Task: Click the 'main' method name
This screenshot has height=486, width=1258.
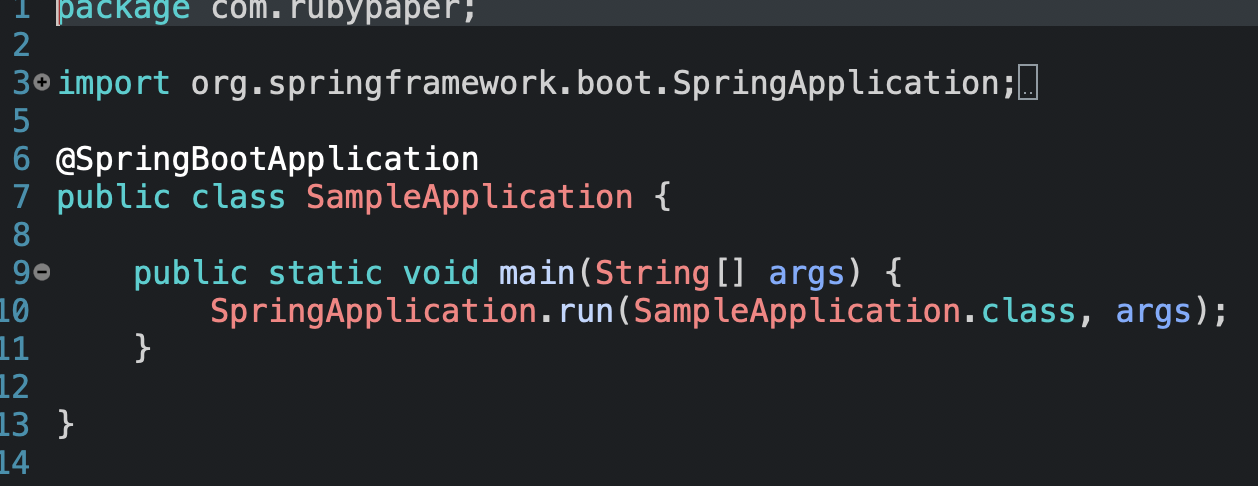Action: point(537,273)
